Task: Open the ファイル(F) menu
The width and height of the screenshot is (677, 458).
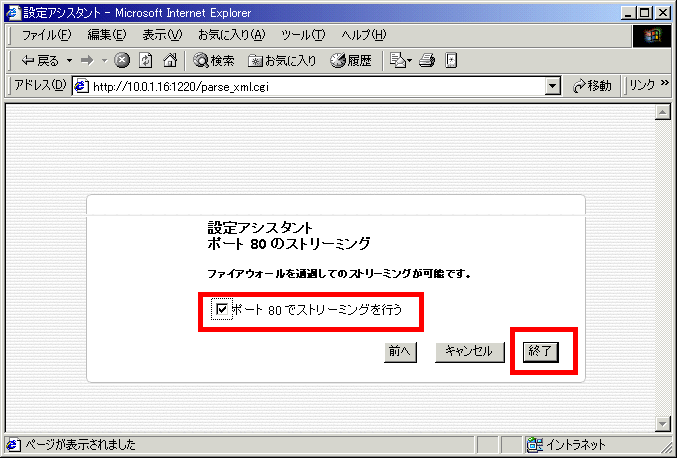Action: pos(46,35)
